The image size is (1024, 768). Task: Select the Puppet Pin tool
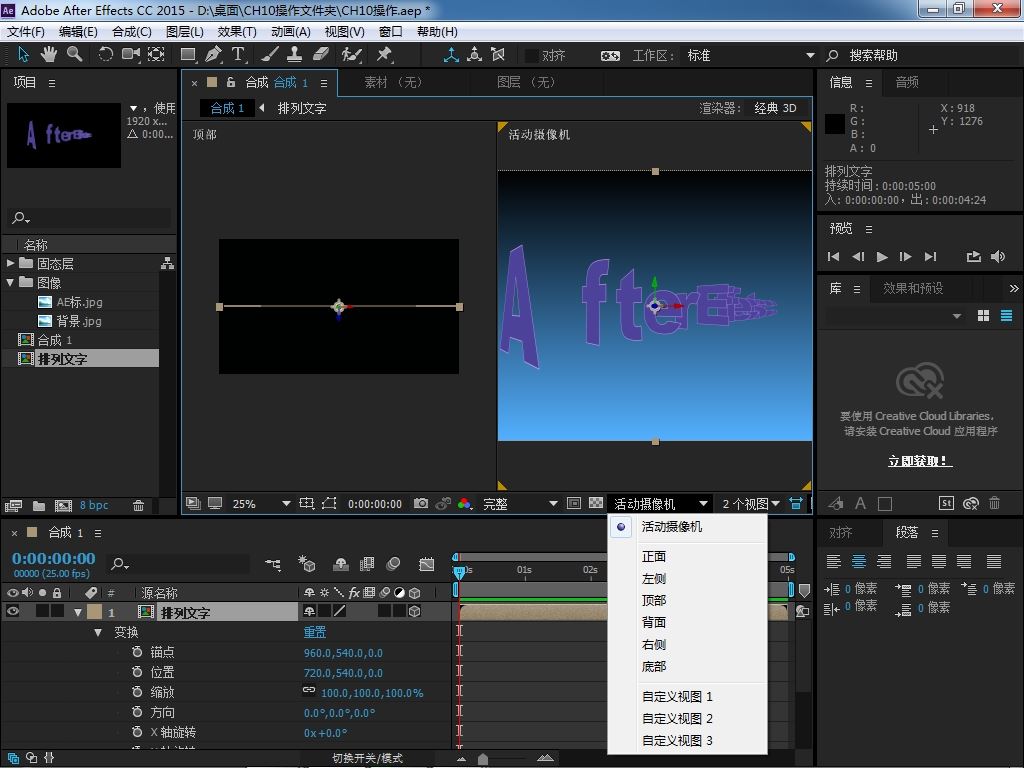(x=384, y=54)
